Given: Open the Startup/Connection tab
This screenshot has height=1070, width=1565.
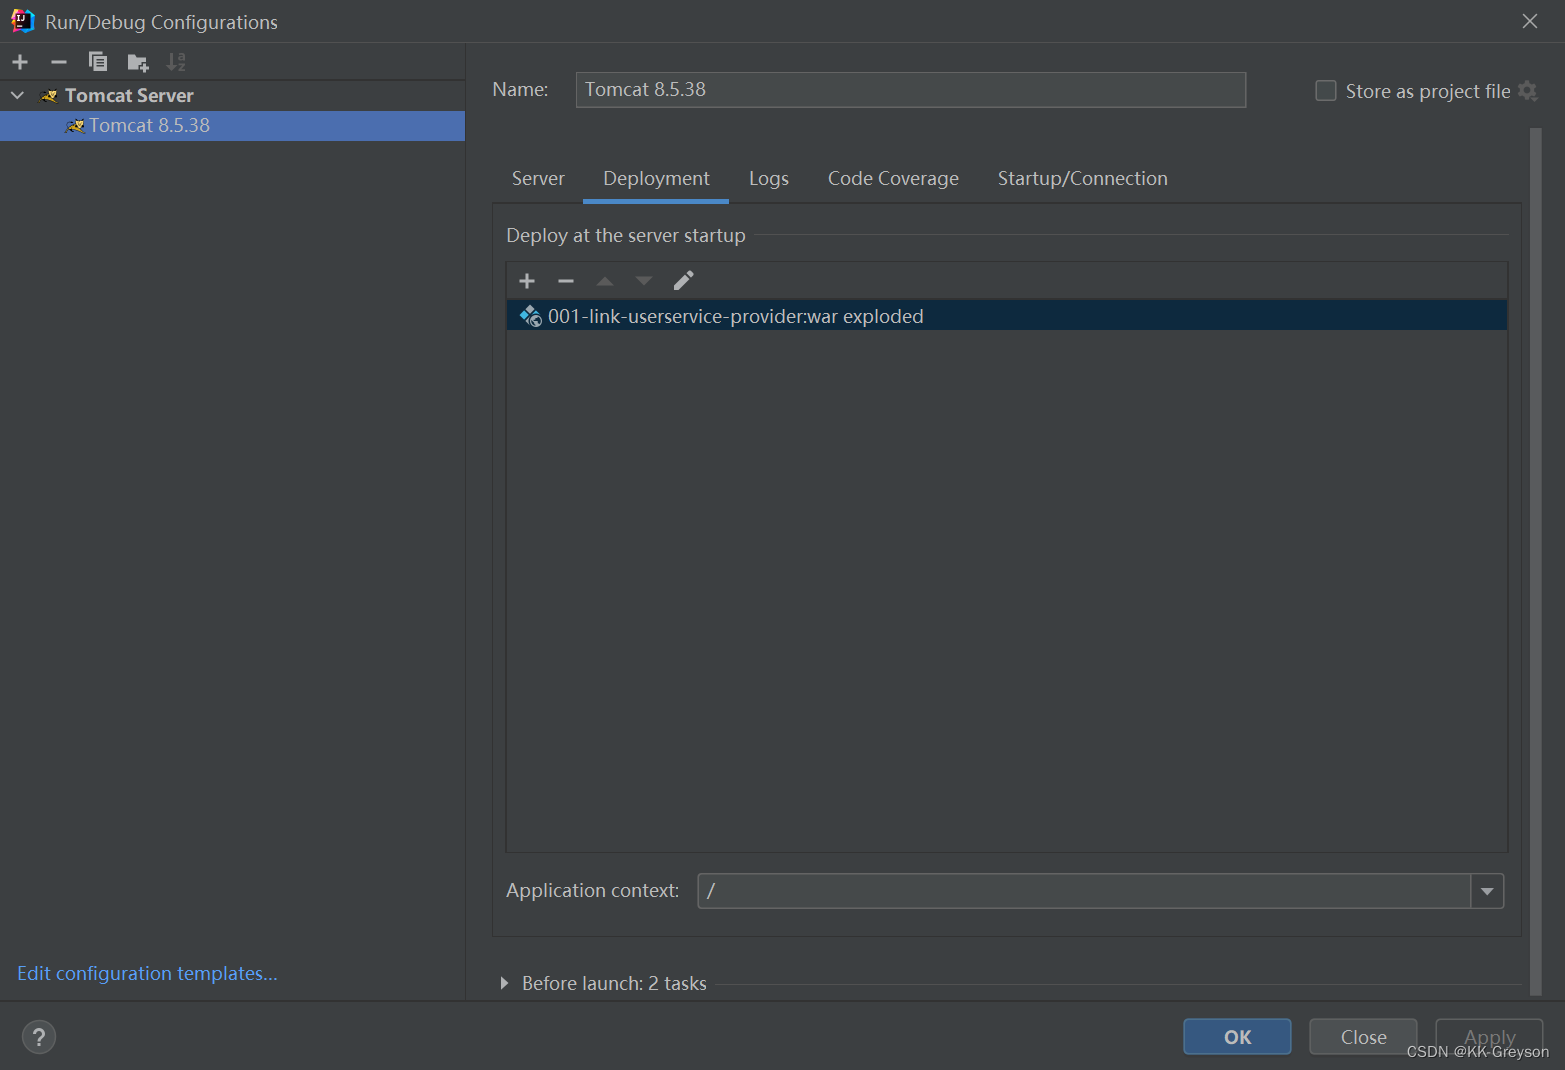Looking at the screenshot, I should click(x=1082, y=178).
